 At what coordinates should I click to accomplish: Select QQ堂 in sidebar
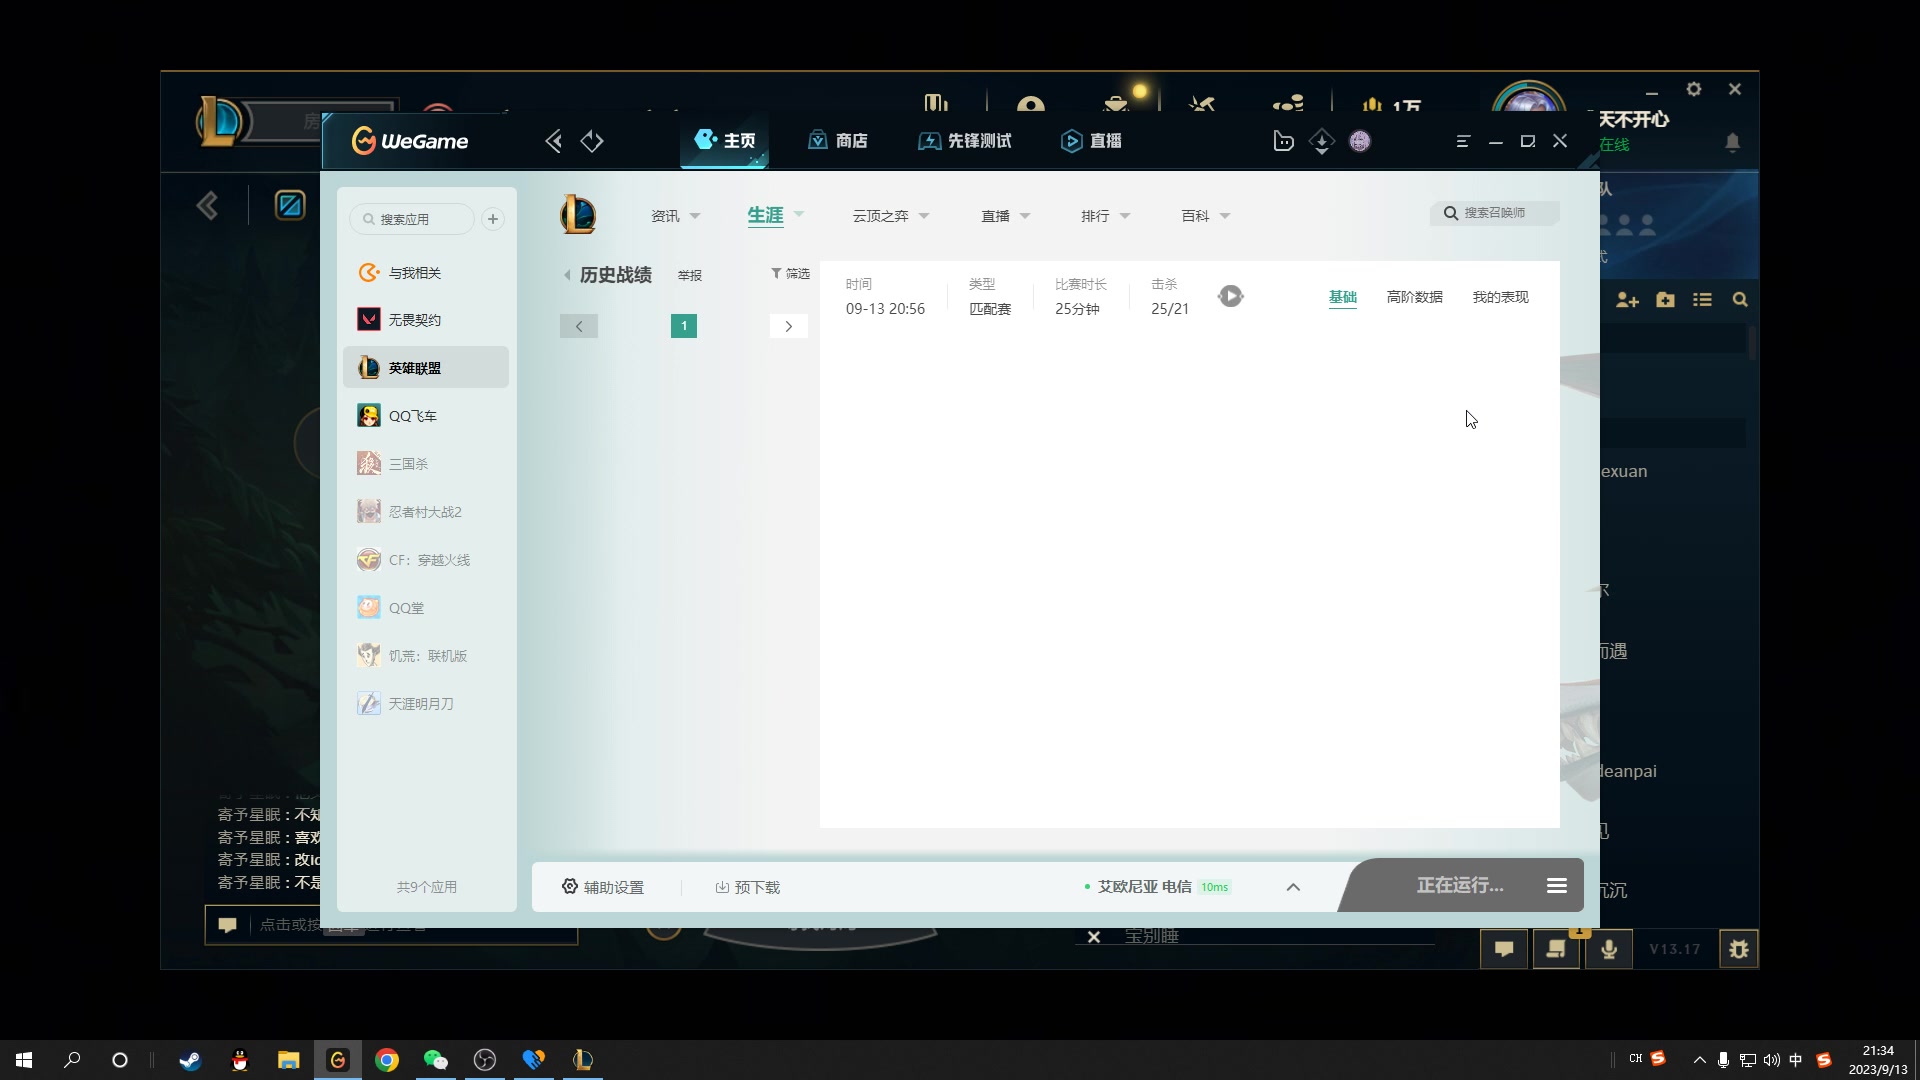[x=426, y=608]
